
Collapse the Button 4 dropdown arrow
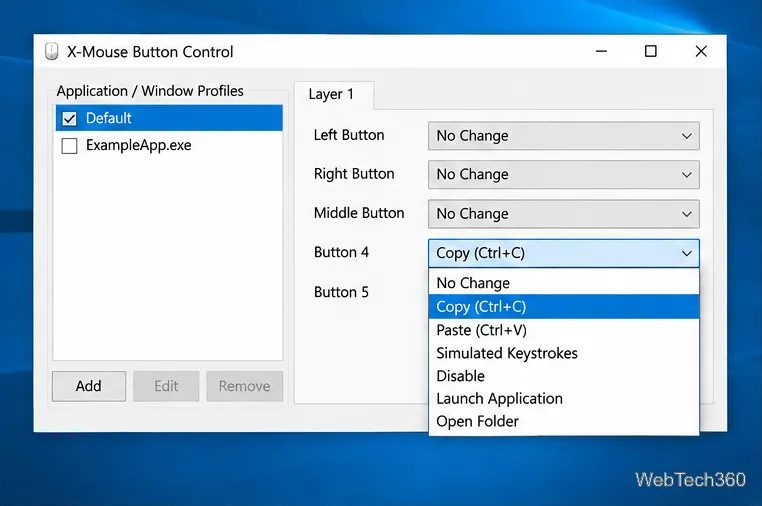click(686, 253)
